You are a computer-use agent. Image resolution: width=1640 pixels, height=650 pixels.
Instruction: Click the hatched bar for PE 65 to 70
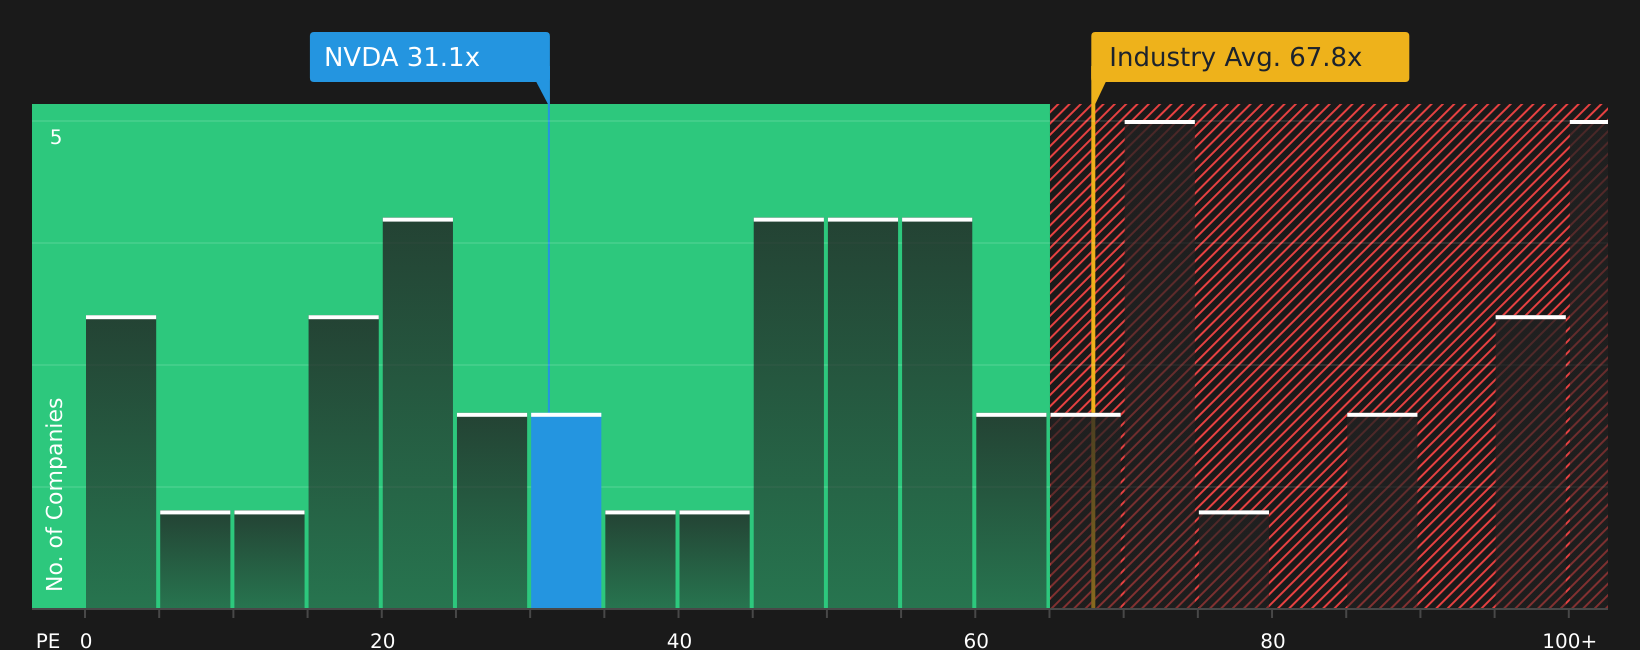pyautogui.click(x=1085, y=511)
